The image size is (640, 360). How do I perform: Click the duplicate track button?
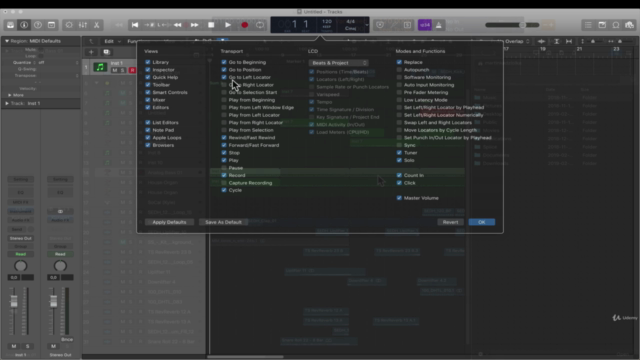click(x=107, y=52)
